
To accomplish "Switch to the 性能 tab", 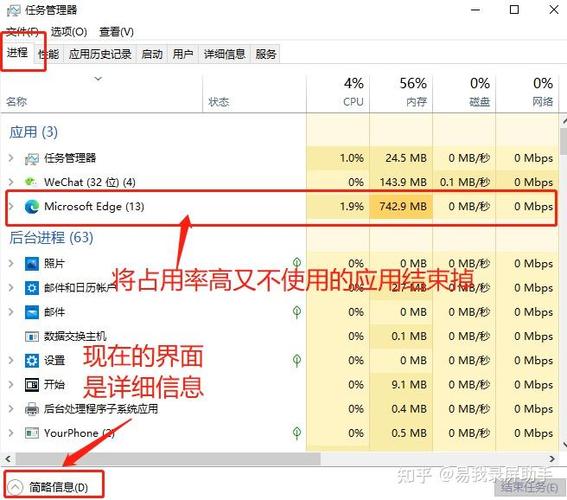I will pyautogui.click(x=48, y=54).
